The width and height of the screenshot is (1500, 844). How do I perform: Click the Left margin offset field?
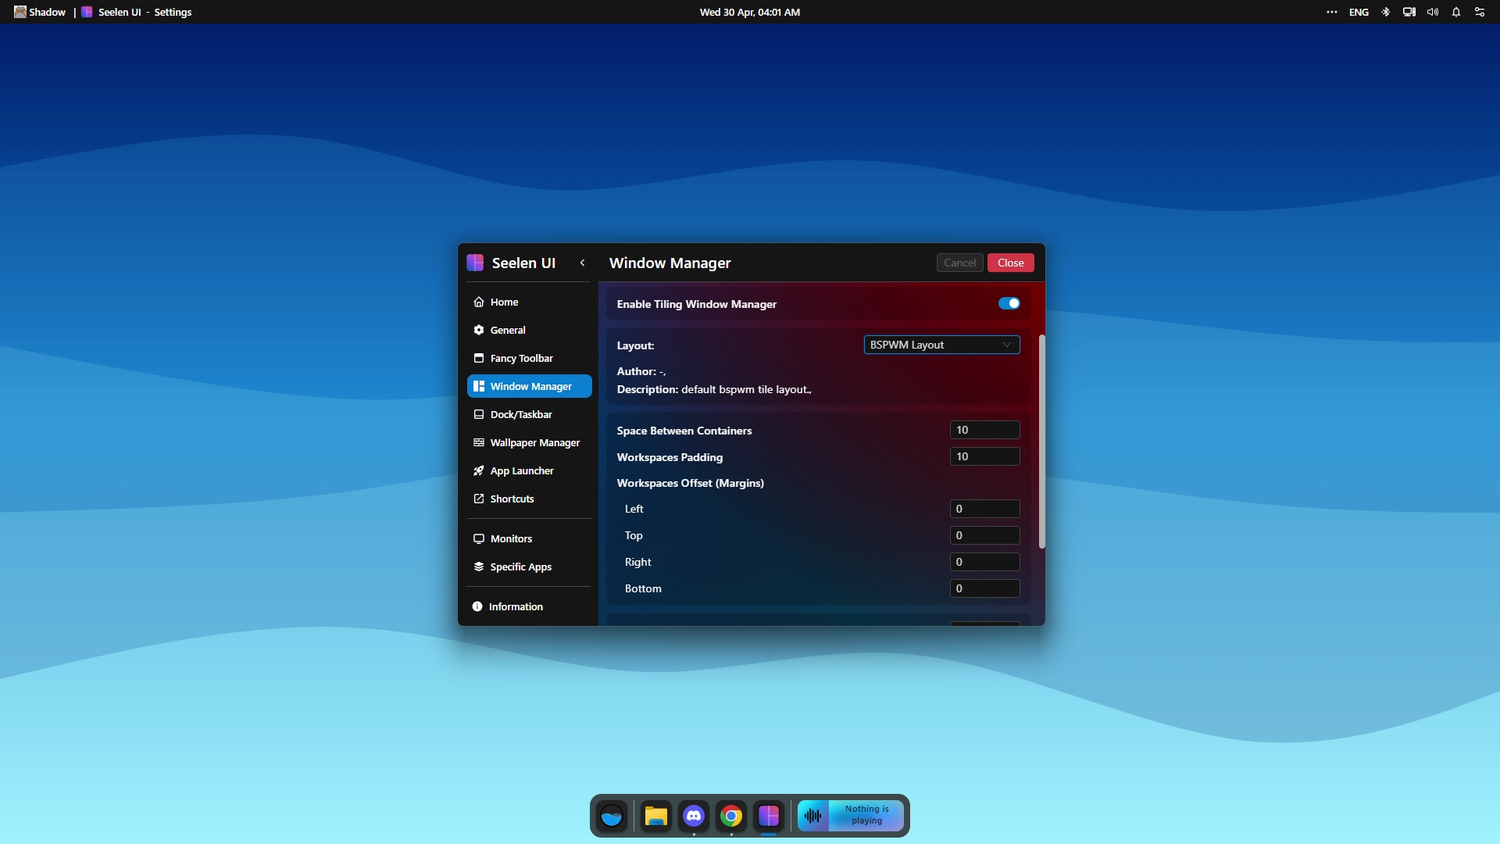(985, 509)
